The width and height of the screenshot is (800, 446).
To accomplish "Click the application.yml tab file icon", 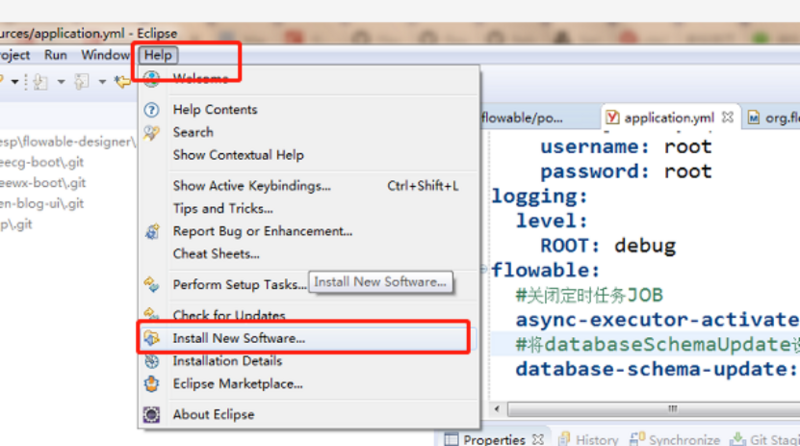I will [x=612, y=118].
